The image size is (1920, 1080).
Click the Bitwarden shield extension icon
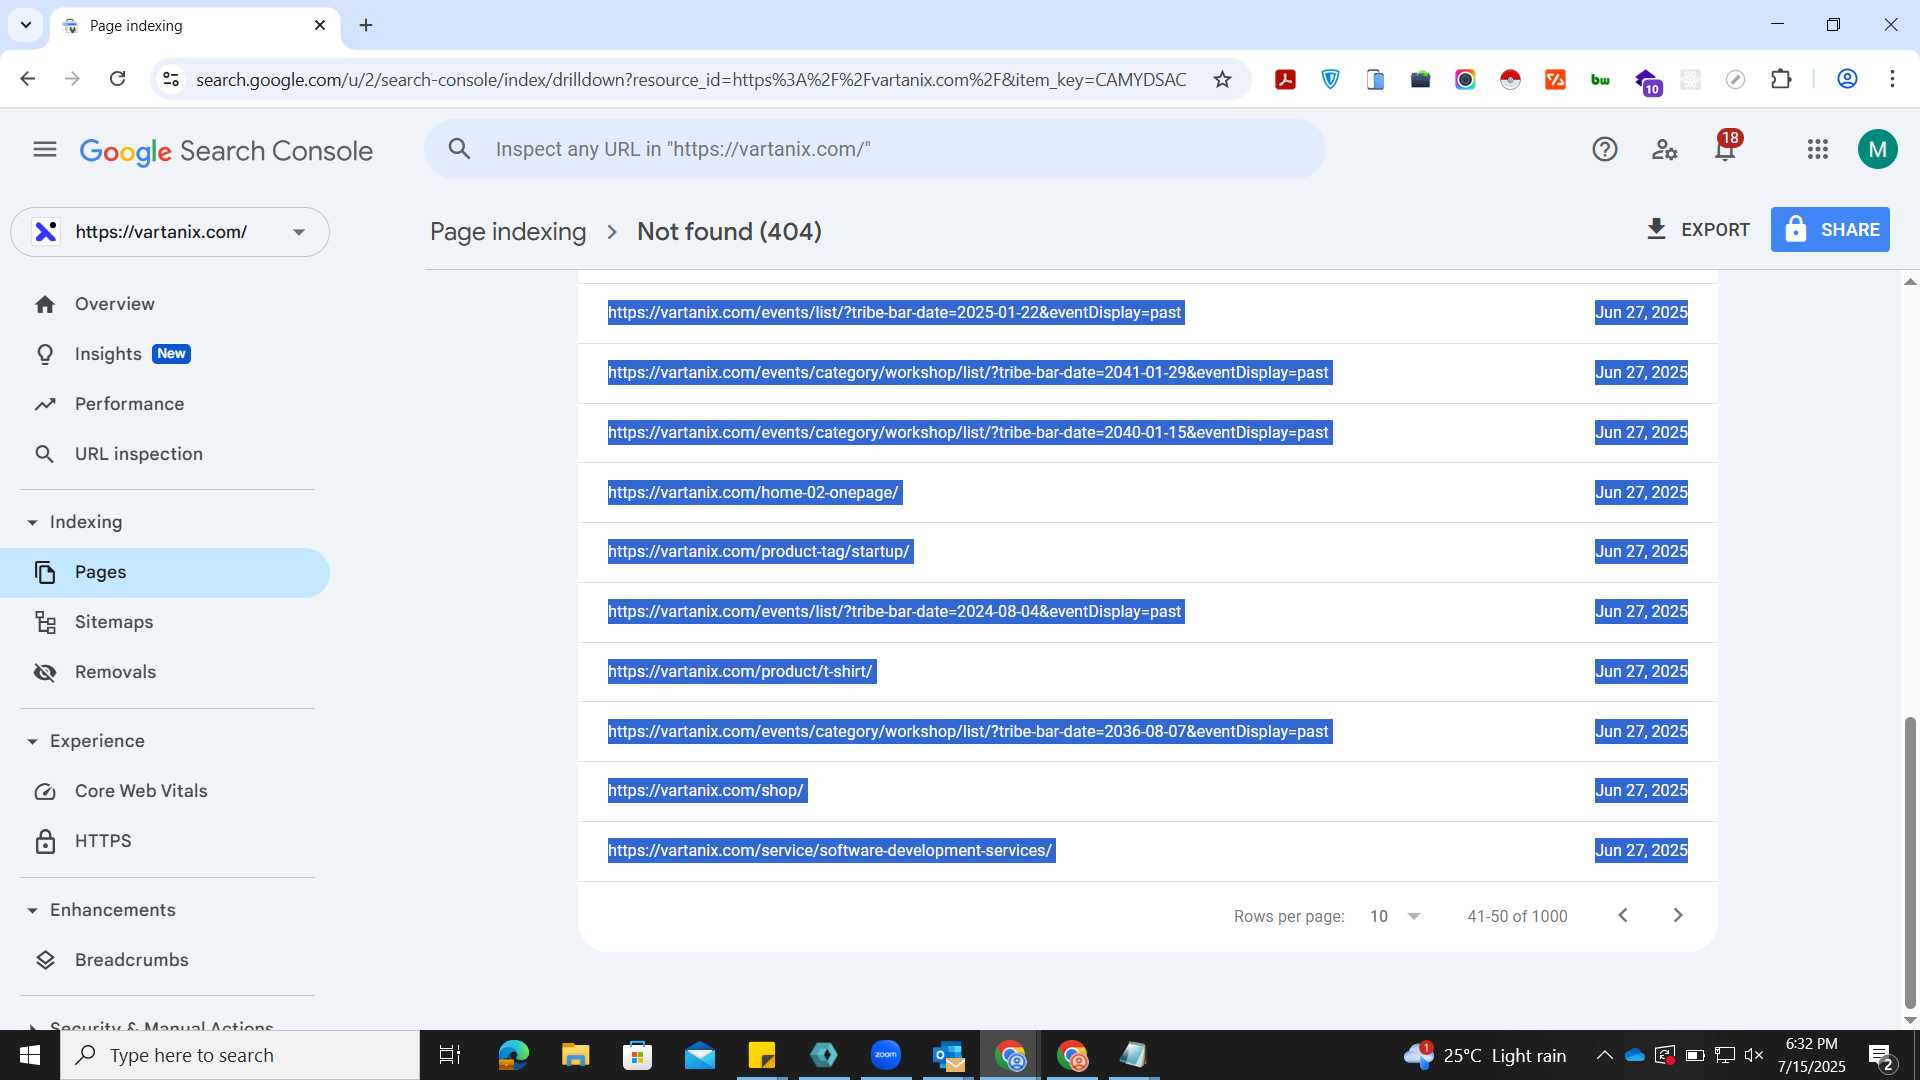(x=1331, y=80)
